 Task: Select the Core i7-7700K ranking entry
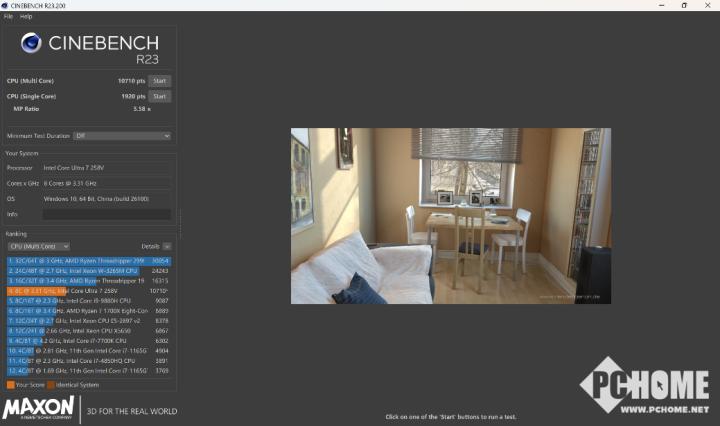[x=89, y=341]
